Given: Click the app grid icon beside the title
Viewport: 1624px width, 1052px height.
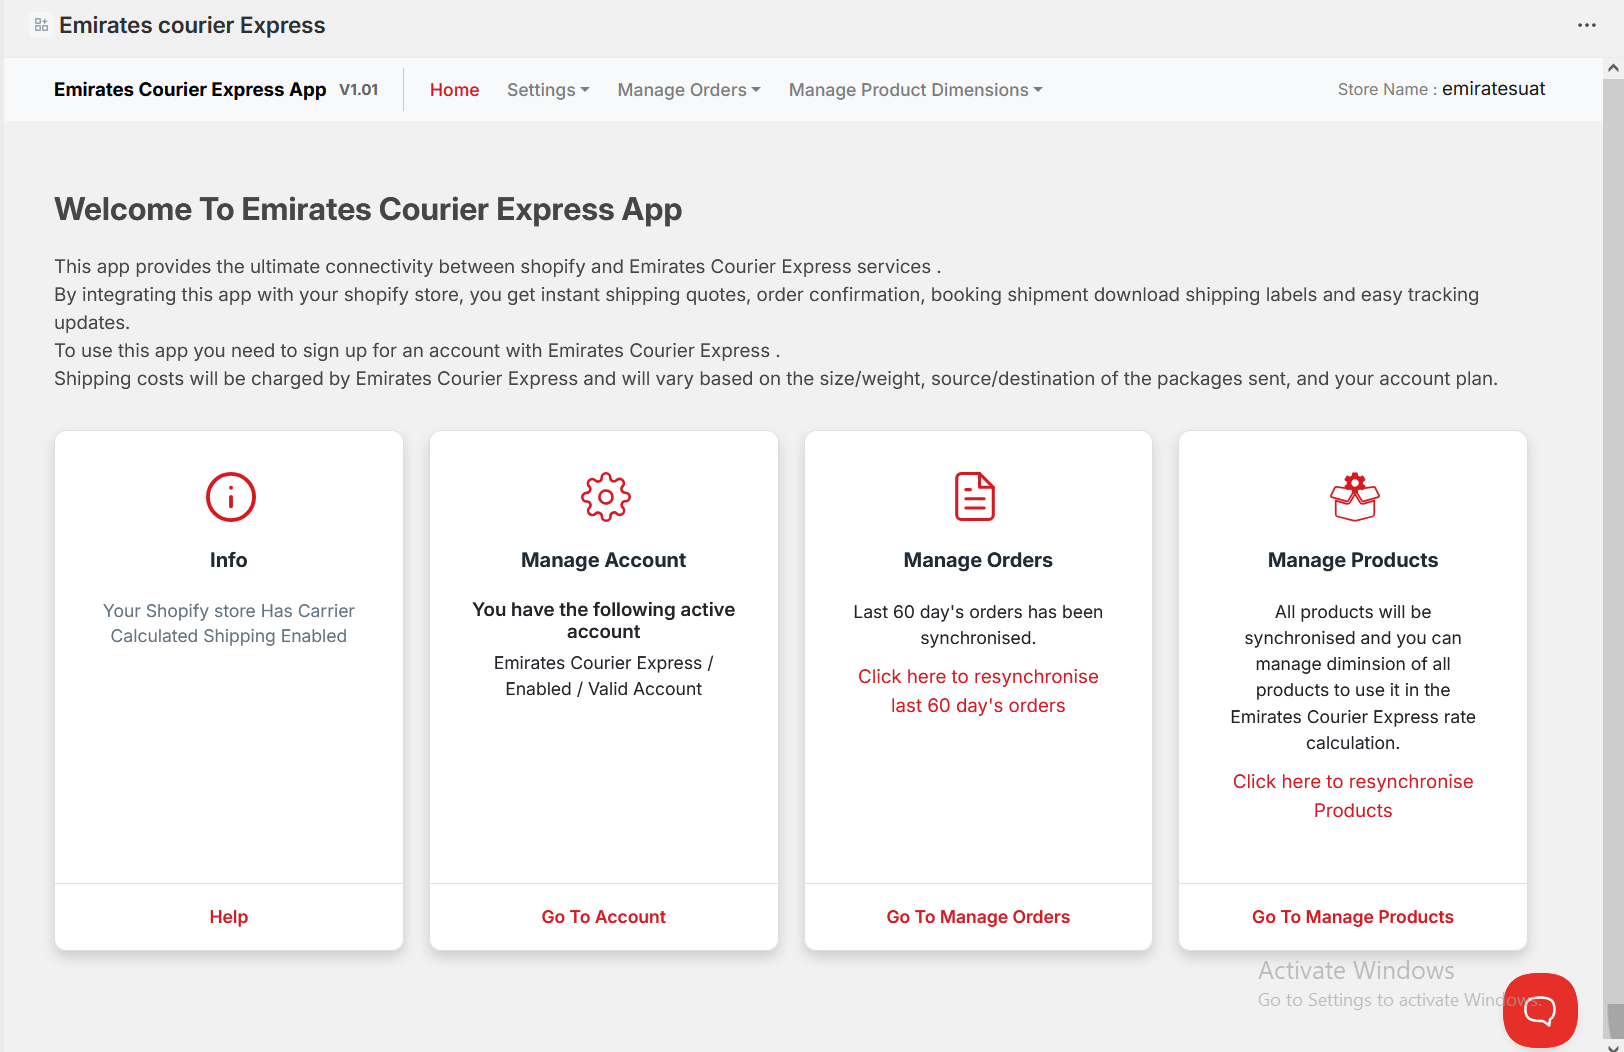Looking at the screenshot, I should point(41,25).
